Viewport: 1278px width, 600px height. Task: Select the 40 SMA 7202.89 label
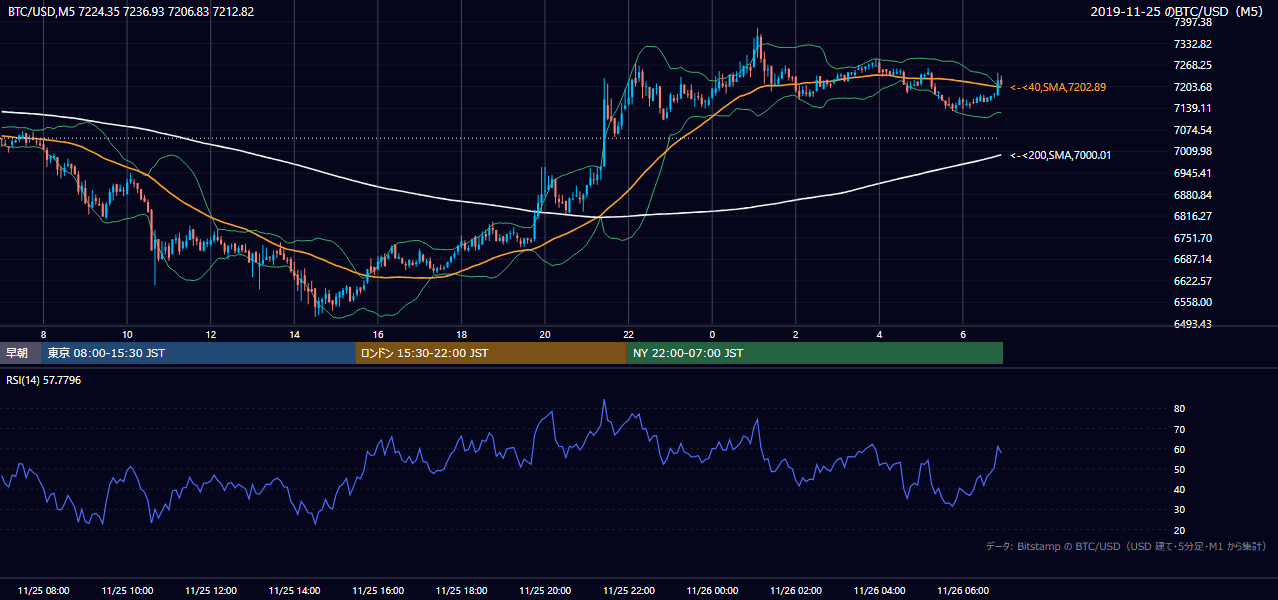tap(1058, 87)
